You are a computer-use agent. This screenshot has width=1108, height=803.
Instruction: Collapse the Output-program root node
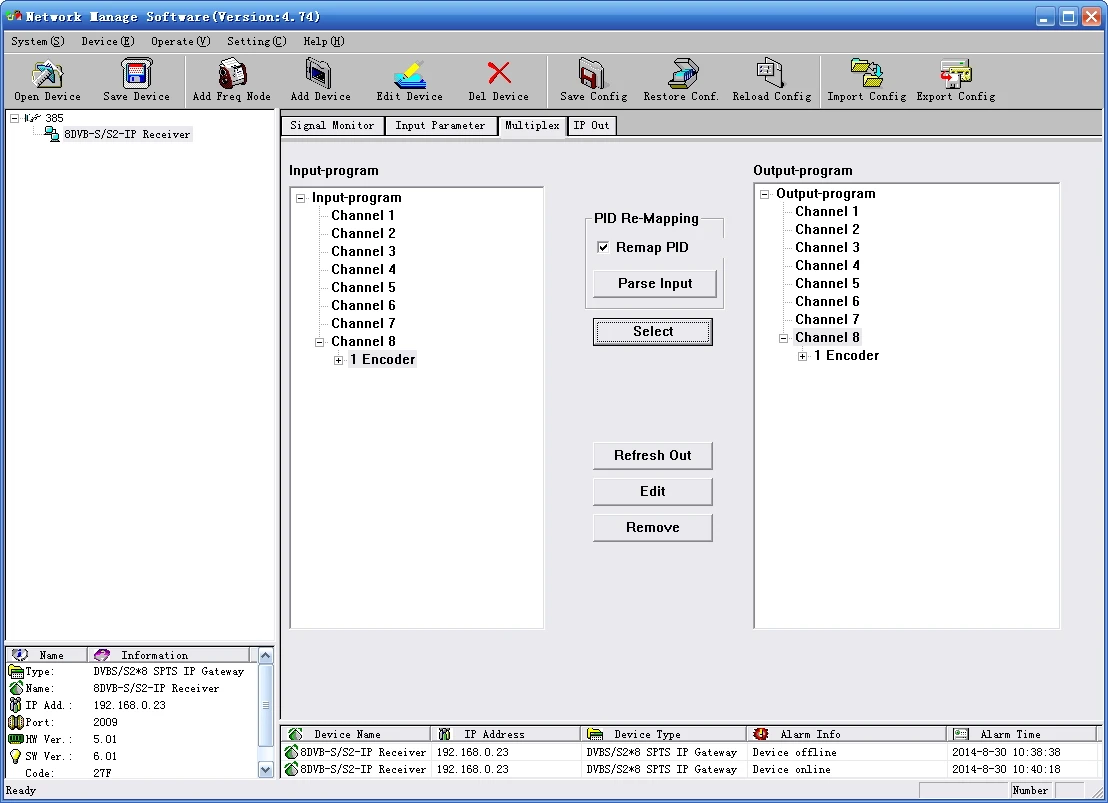[764, 194]
